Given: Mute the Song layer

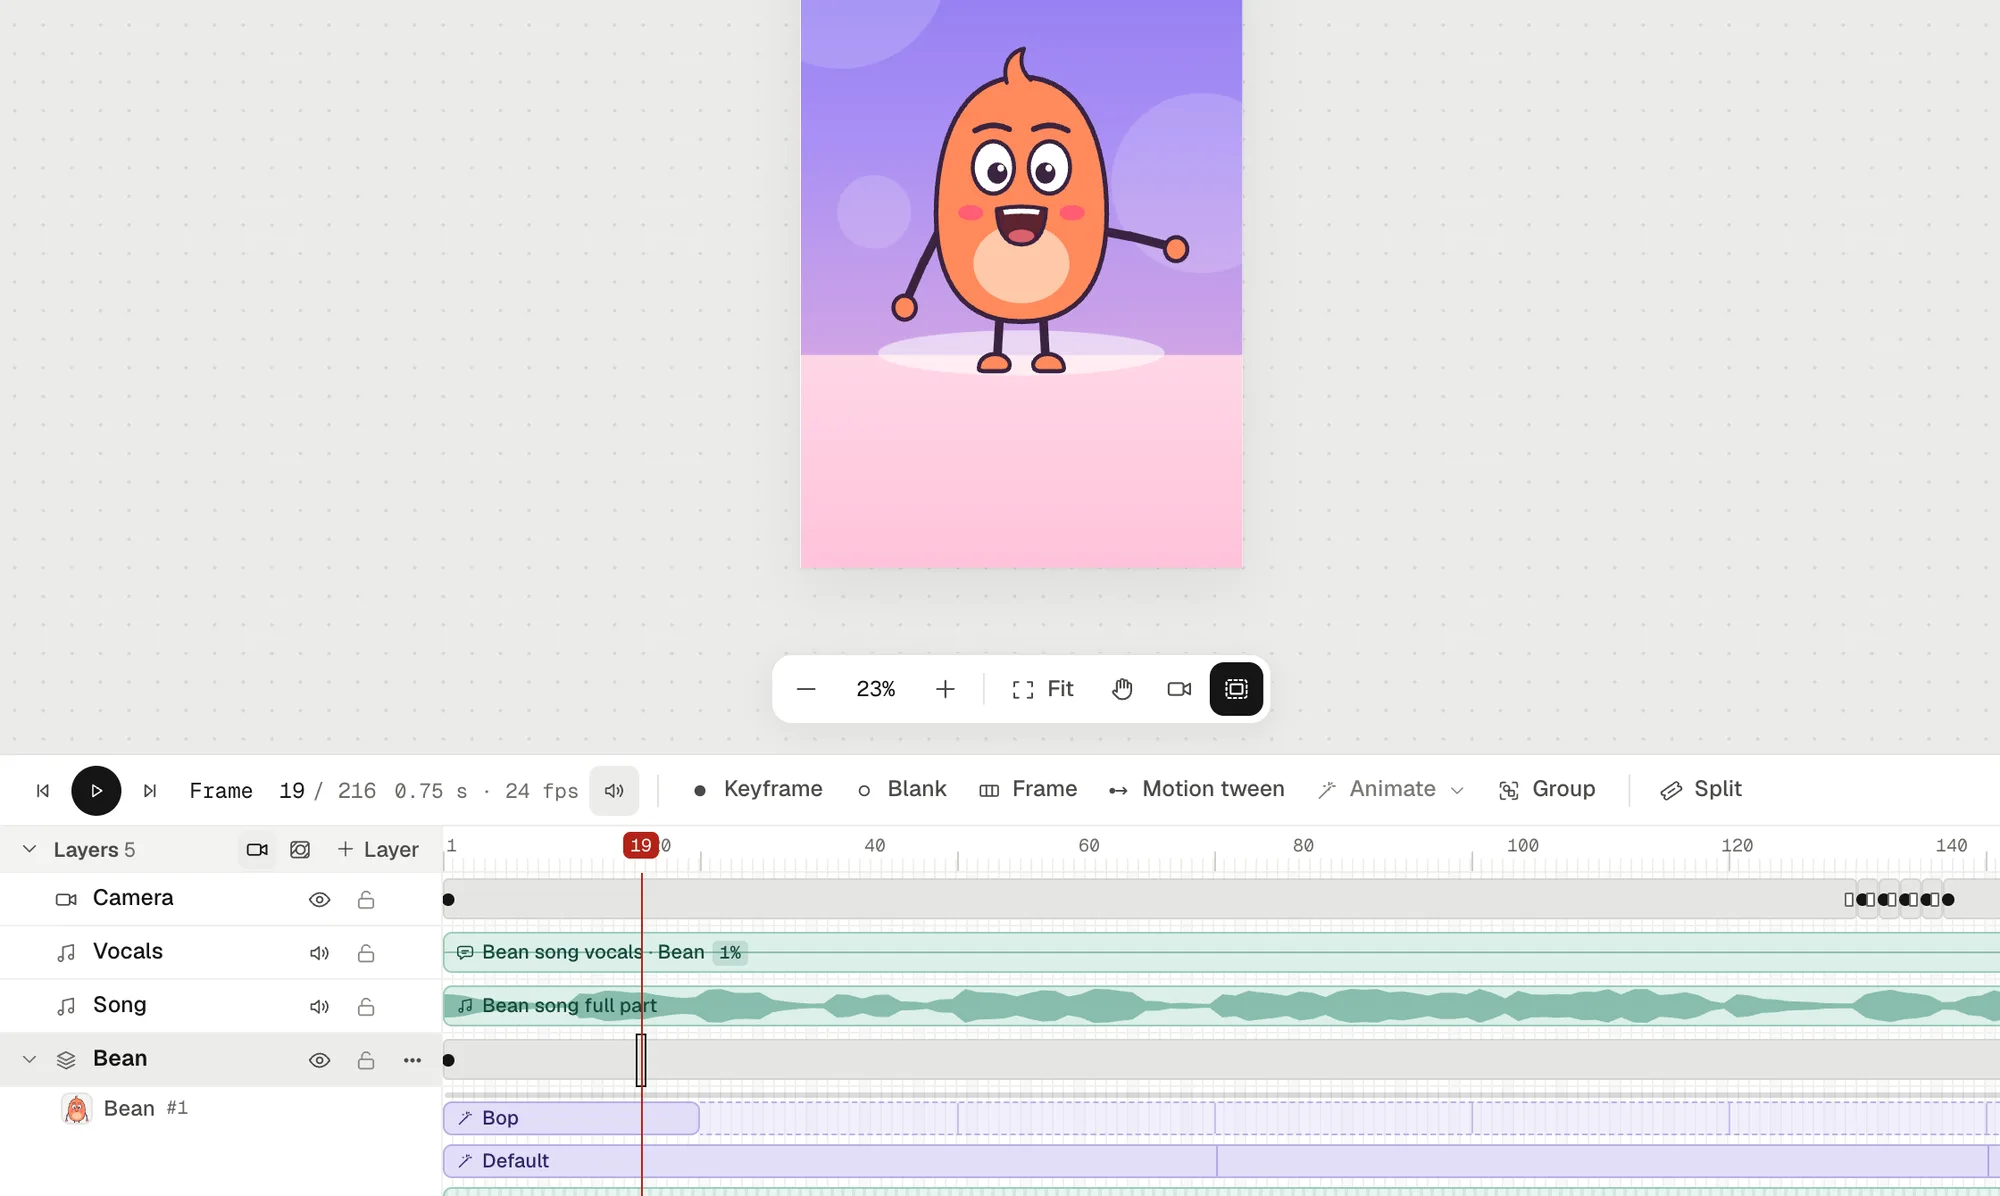Looking at the screenshot, I should tap(319, 1007).
